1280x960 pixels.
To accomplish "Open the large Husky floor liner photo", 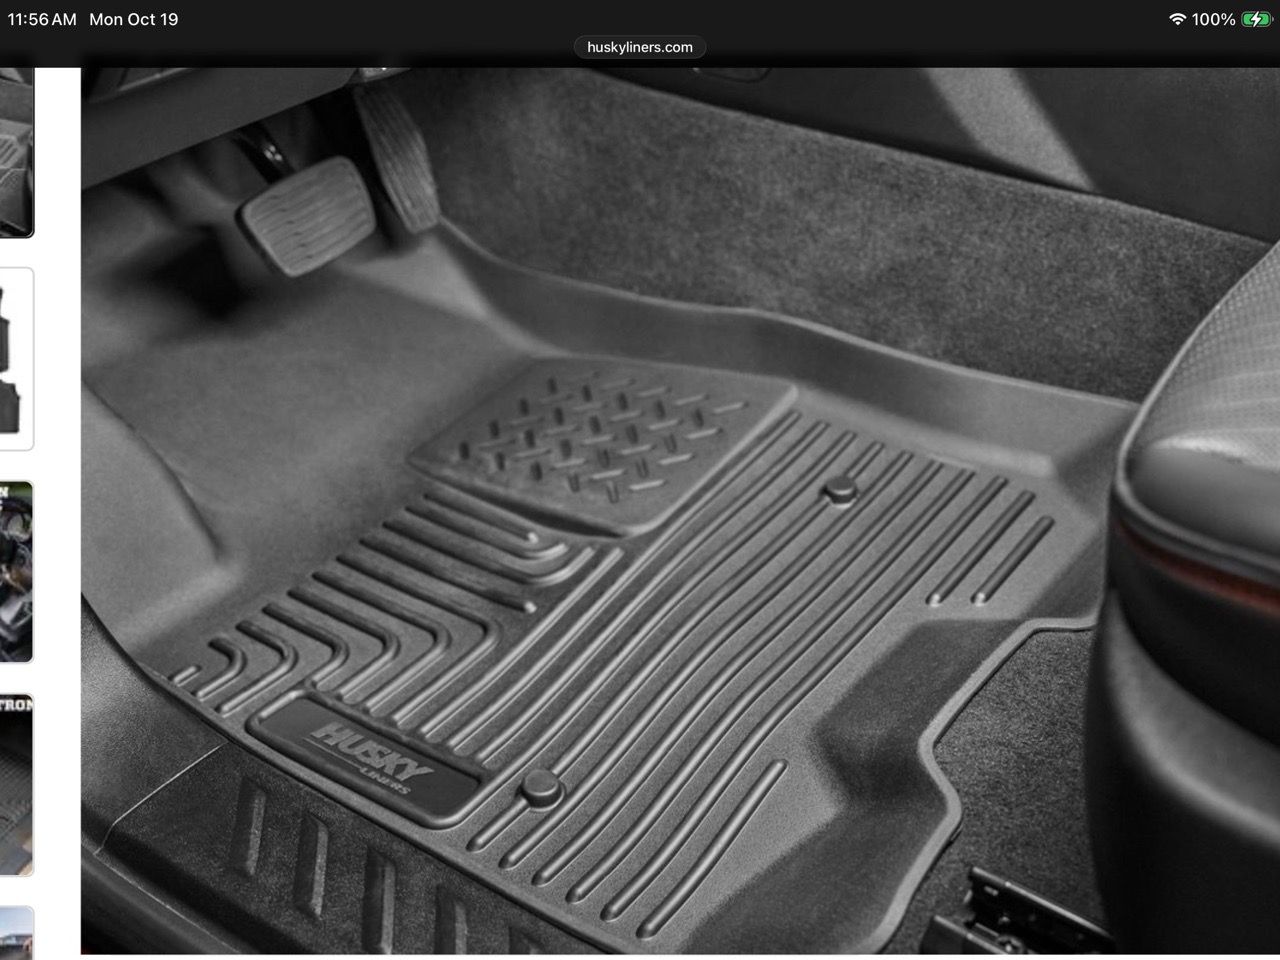I will coord(680,510).
